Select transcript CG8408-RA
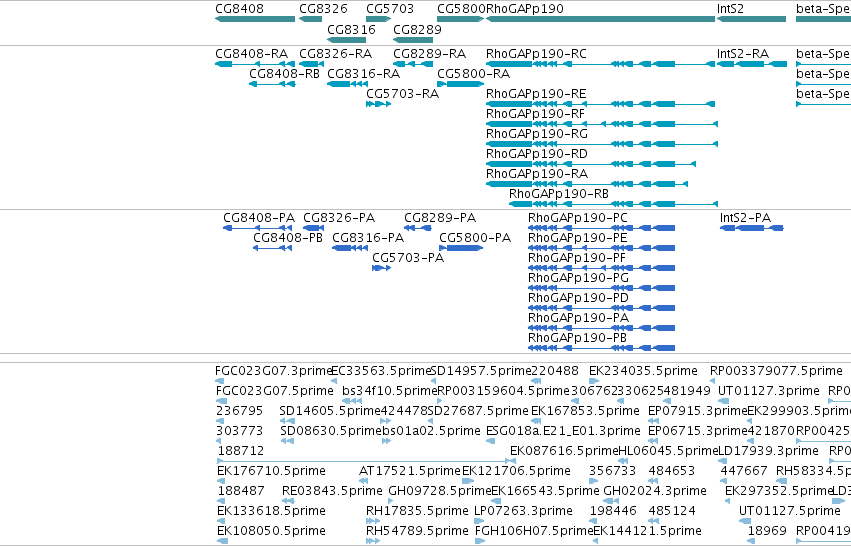Viewport: 851px width, 546px height. 255,64
